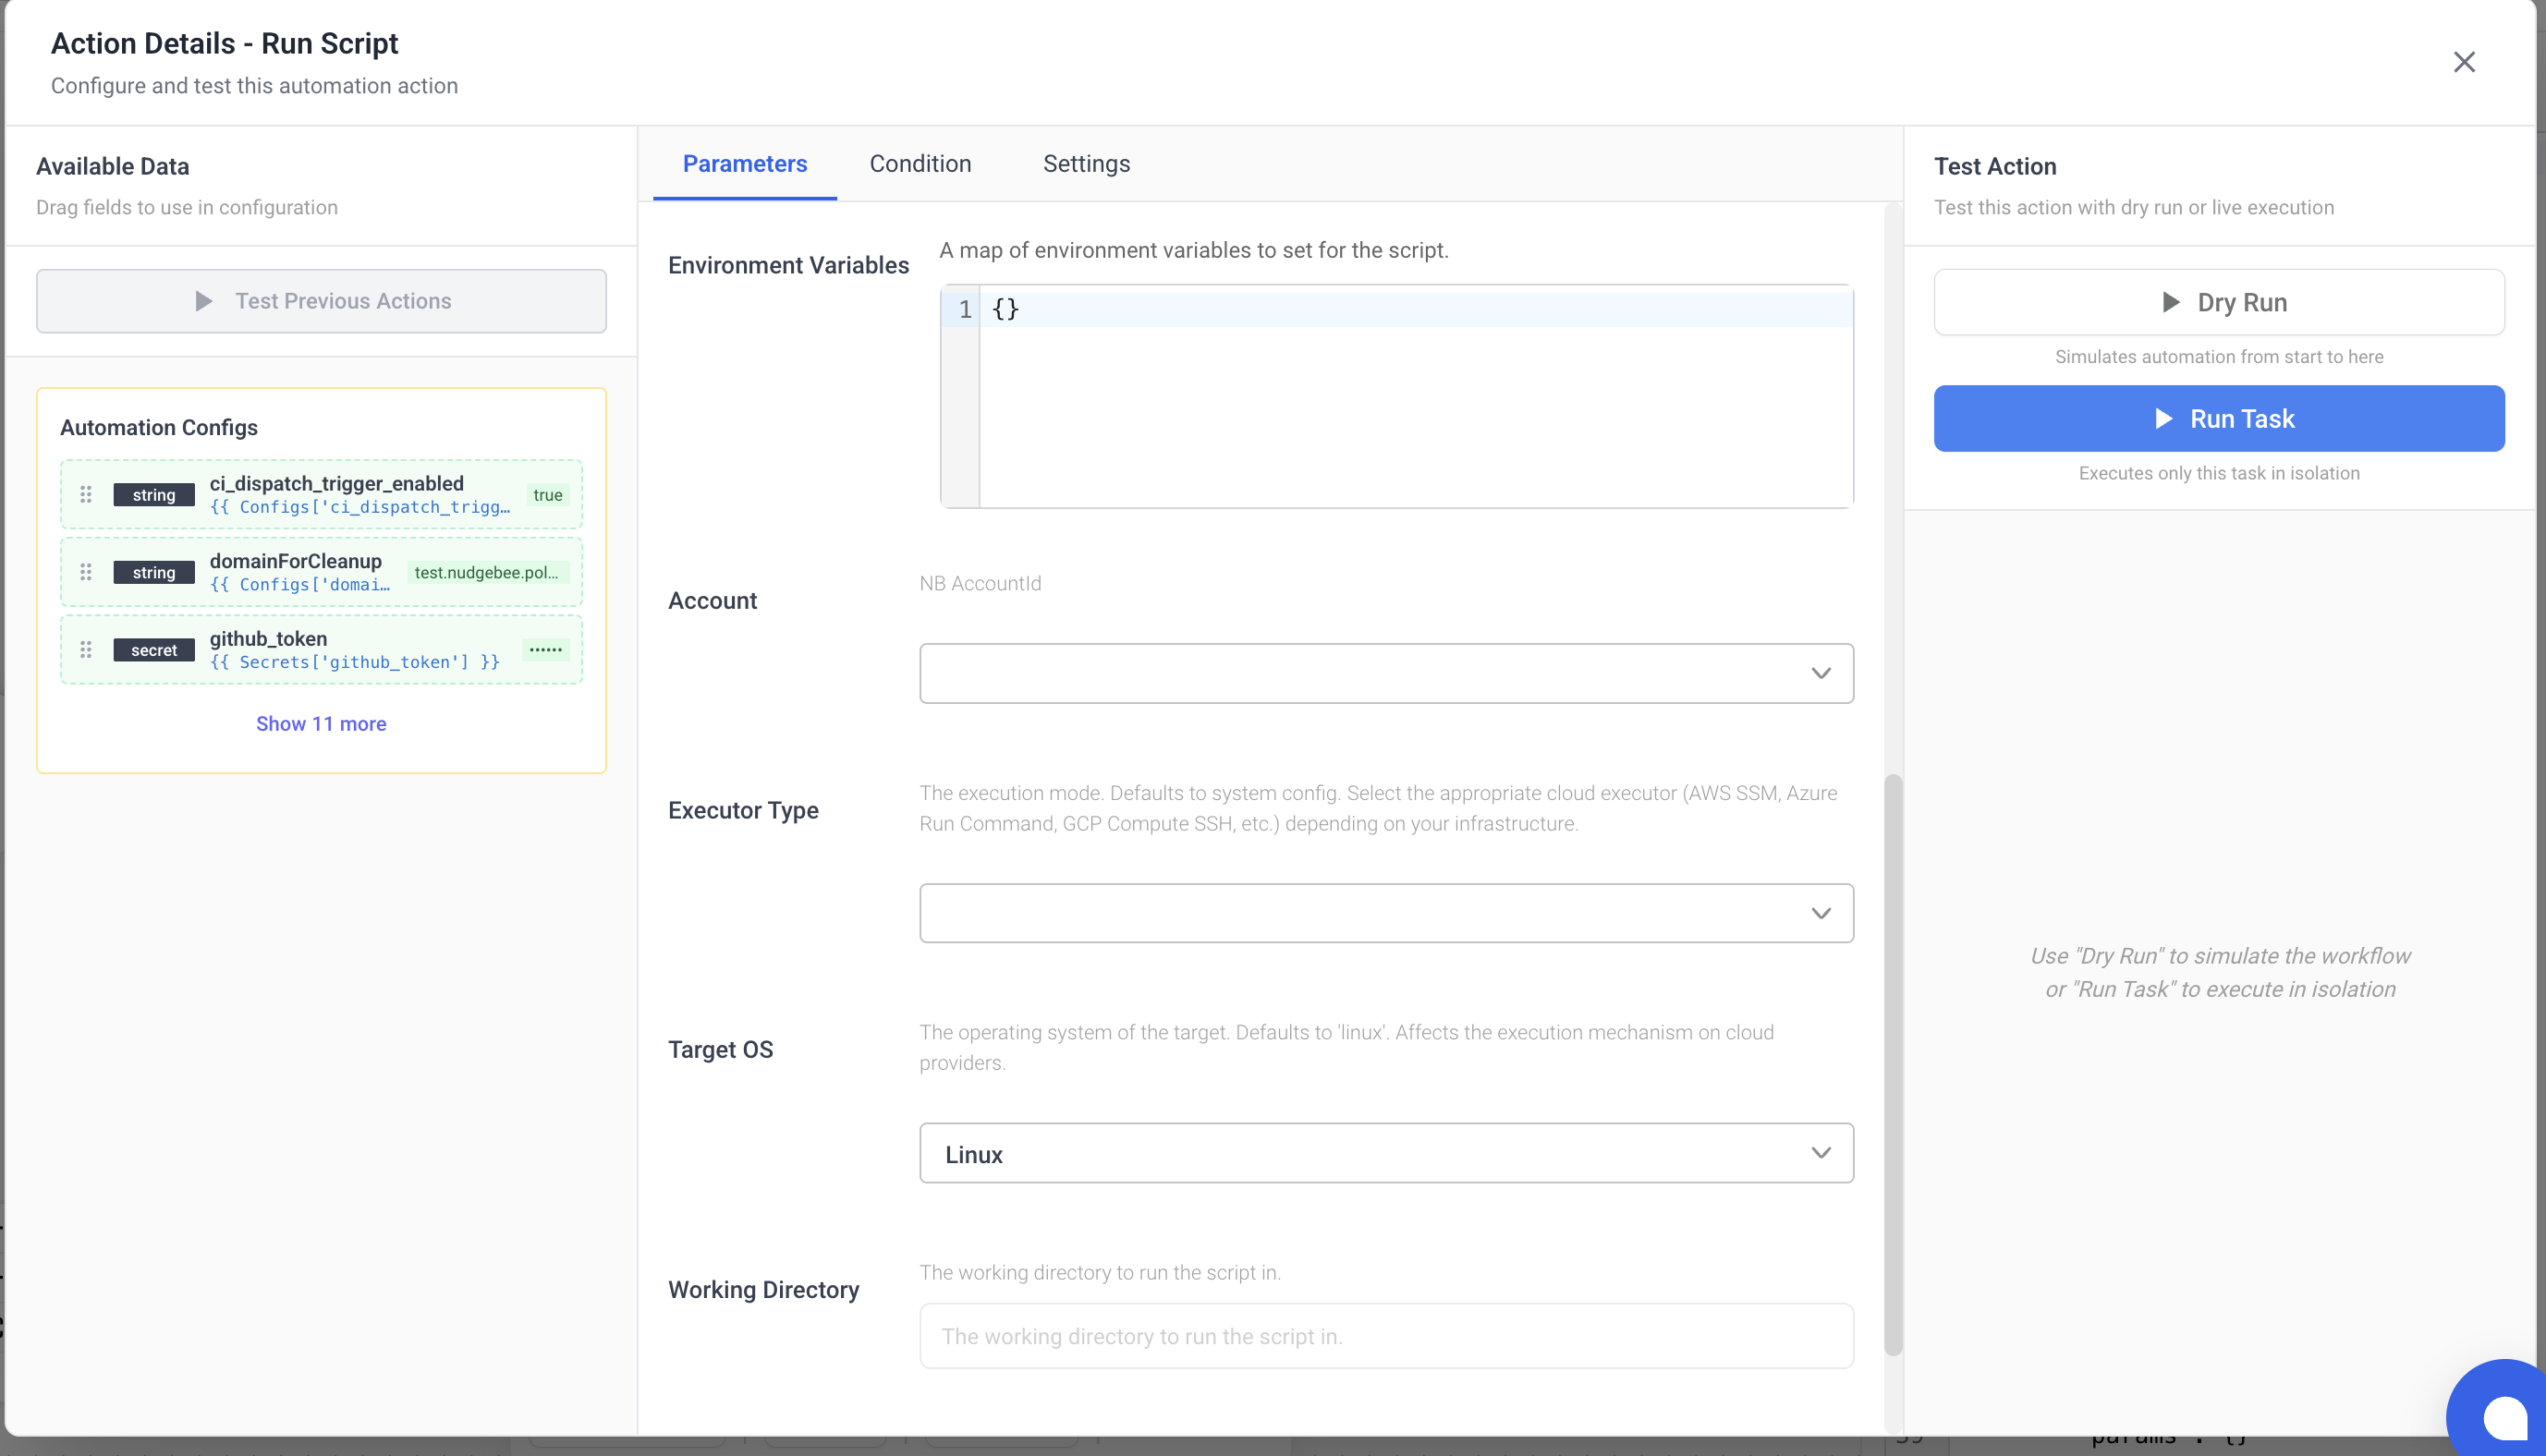
Task: Open the Condition tab
Action: click(x=920, y=164)
